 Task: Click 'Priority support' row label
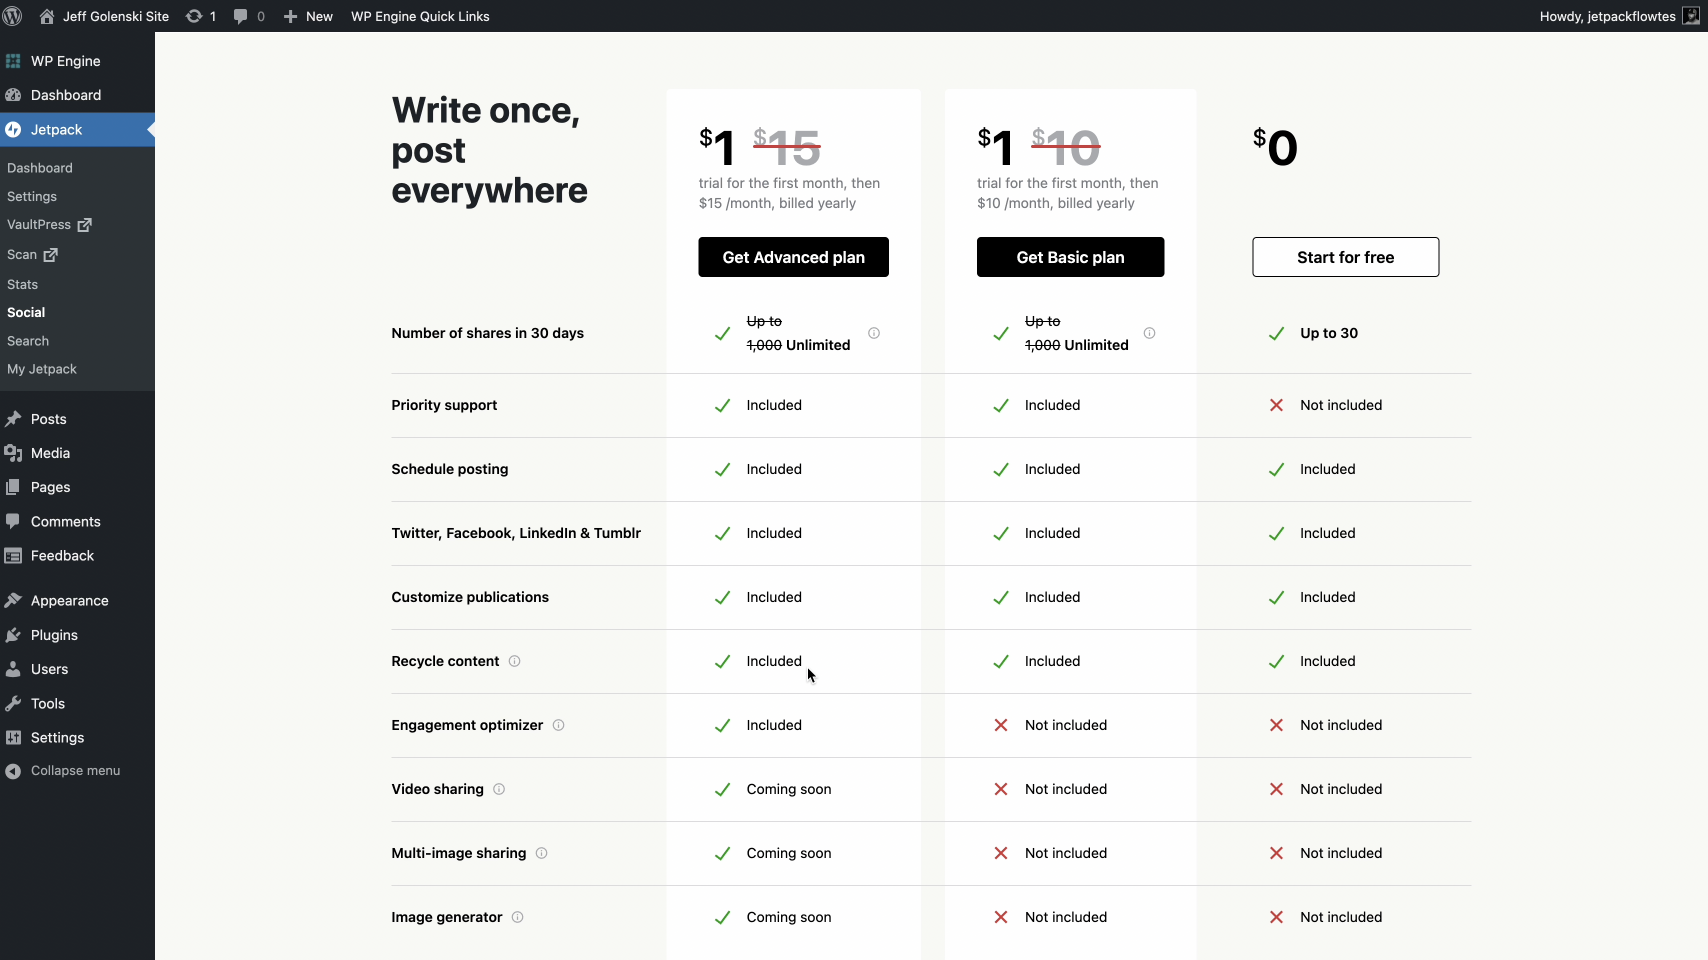tap(444, 405)
